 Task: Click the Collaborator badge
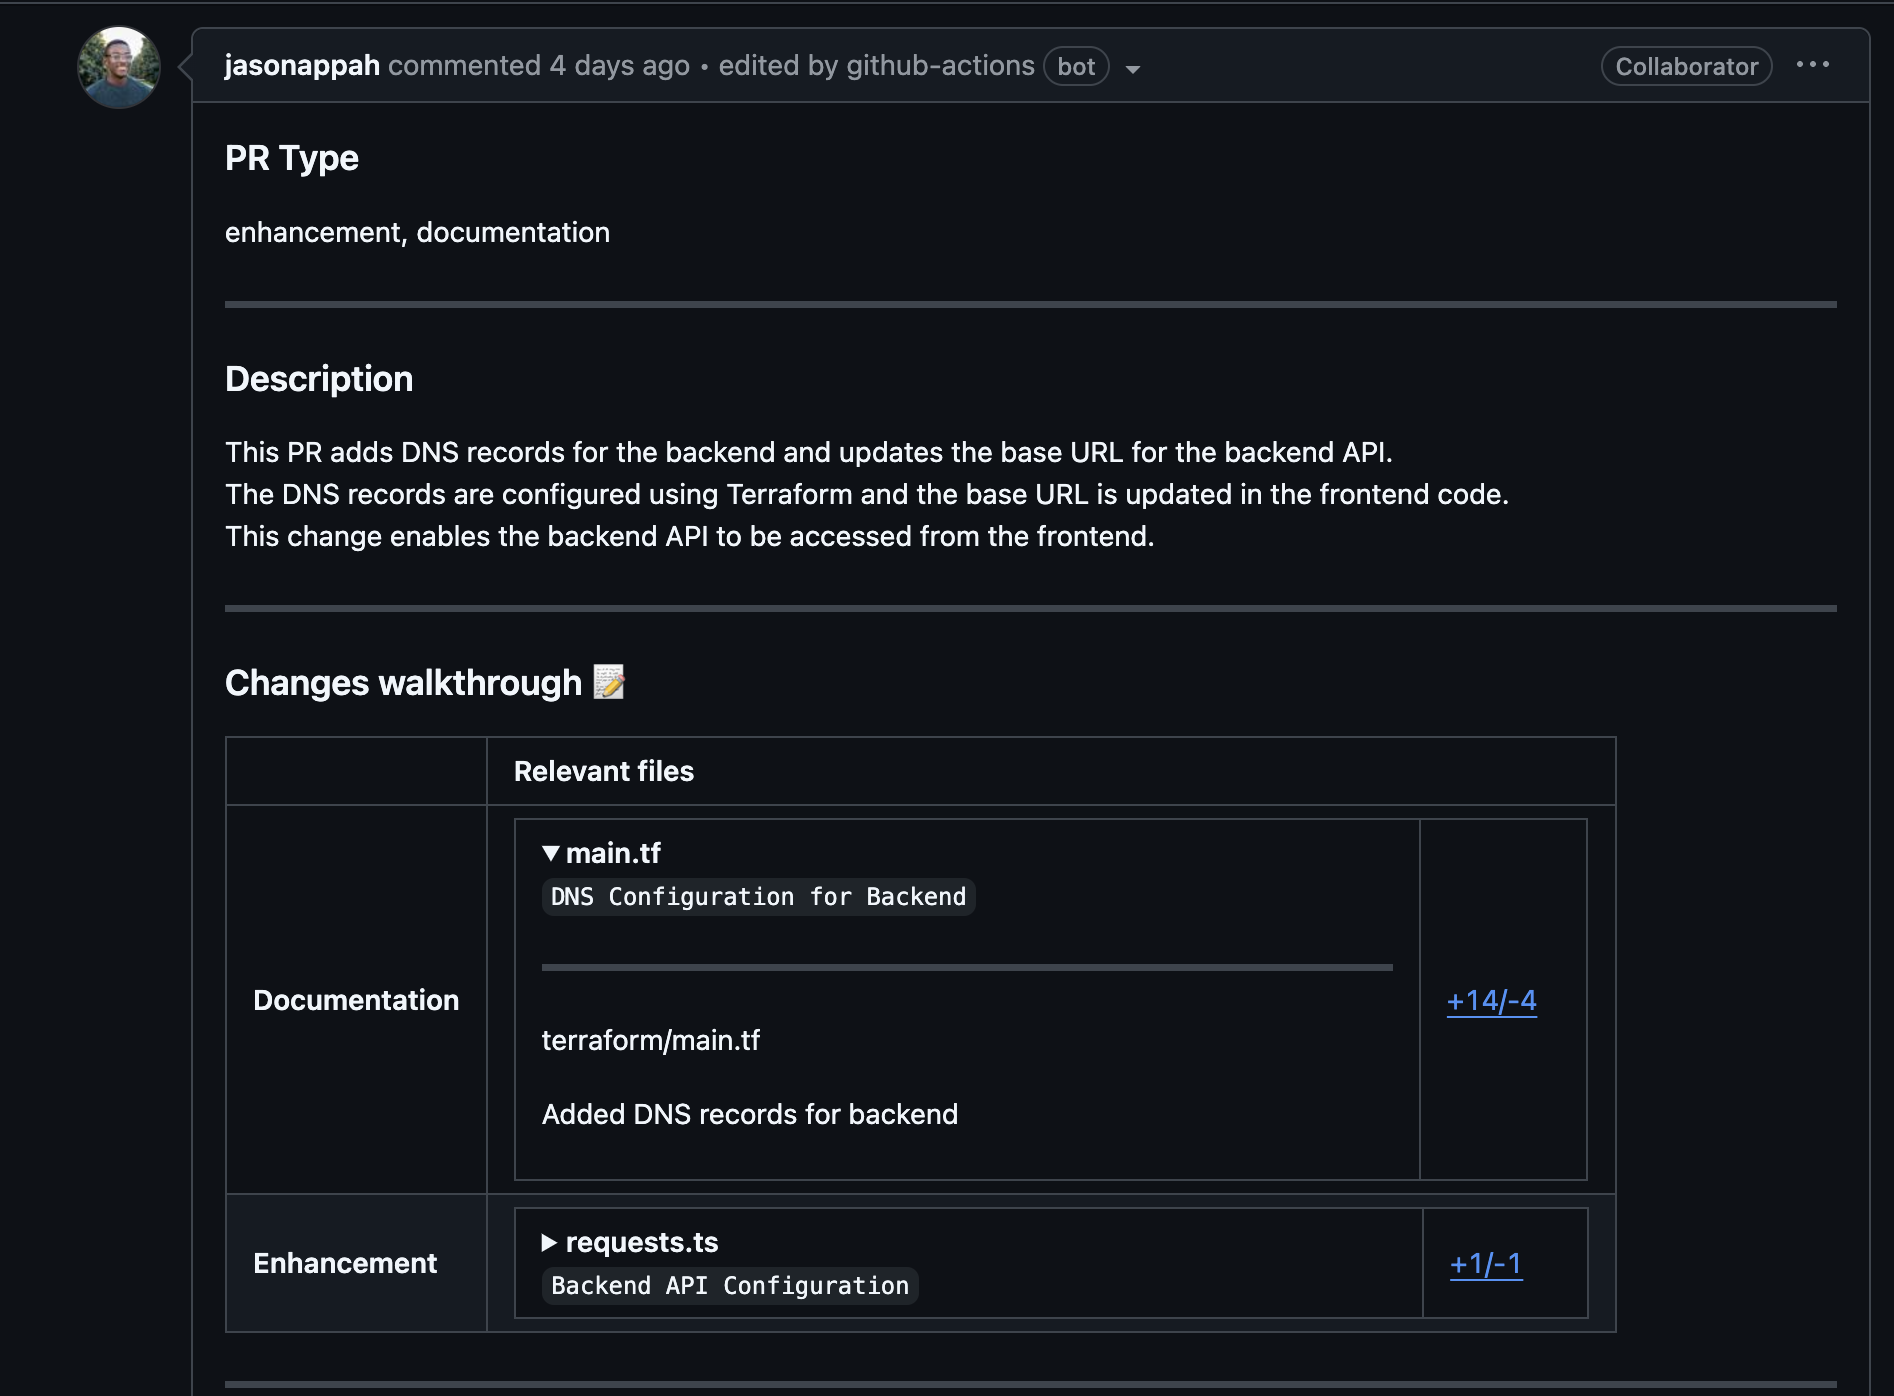coord(1686,67)
